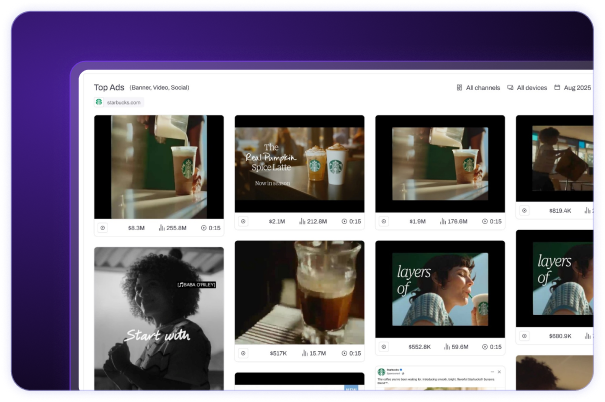Open the All devices filter
This screenshot has height=402, width=605.
[x=531, y=88]
